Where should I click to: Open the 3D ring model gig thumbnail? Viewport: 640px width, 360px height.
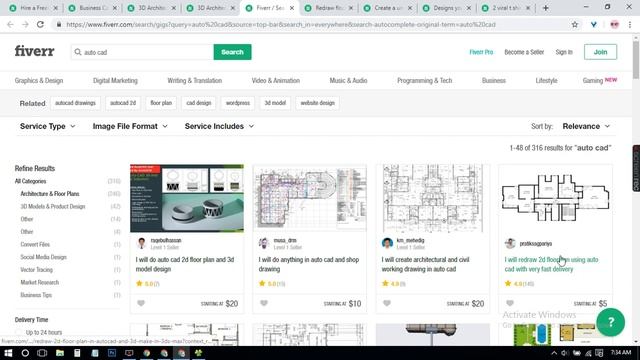click(187, 198)
